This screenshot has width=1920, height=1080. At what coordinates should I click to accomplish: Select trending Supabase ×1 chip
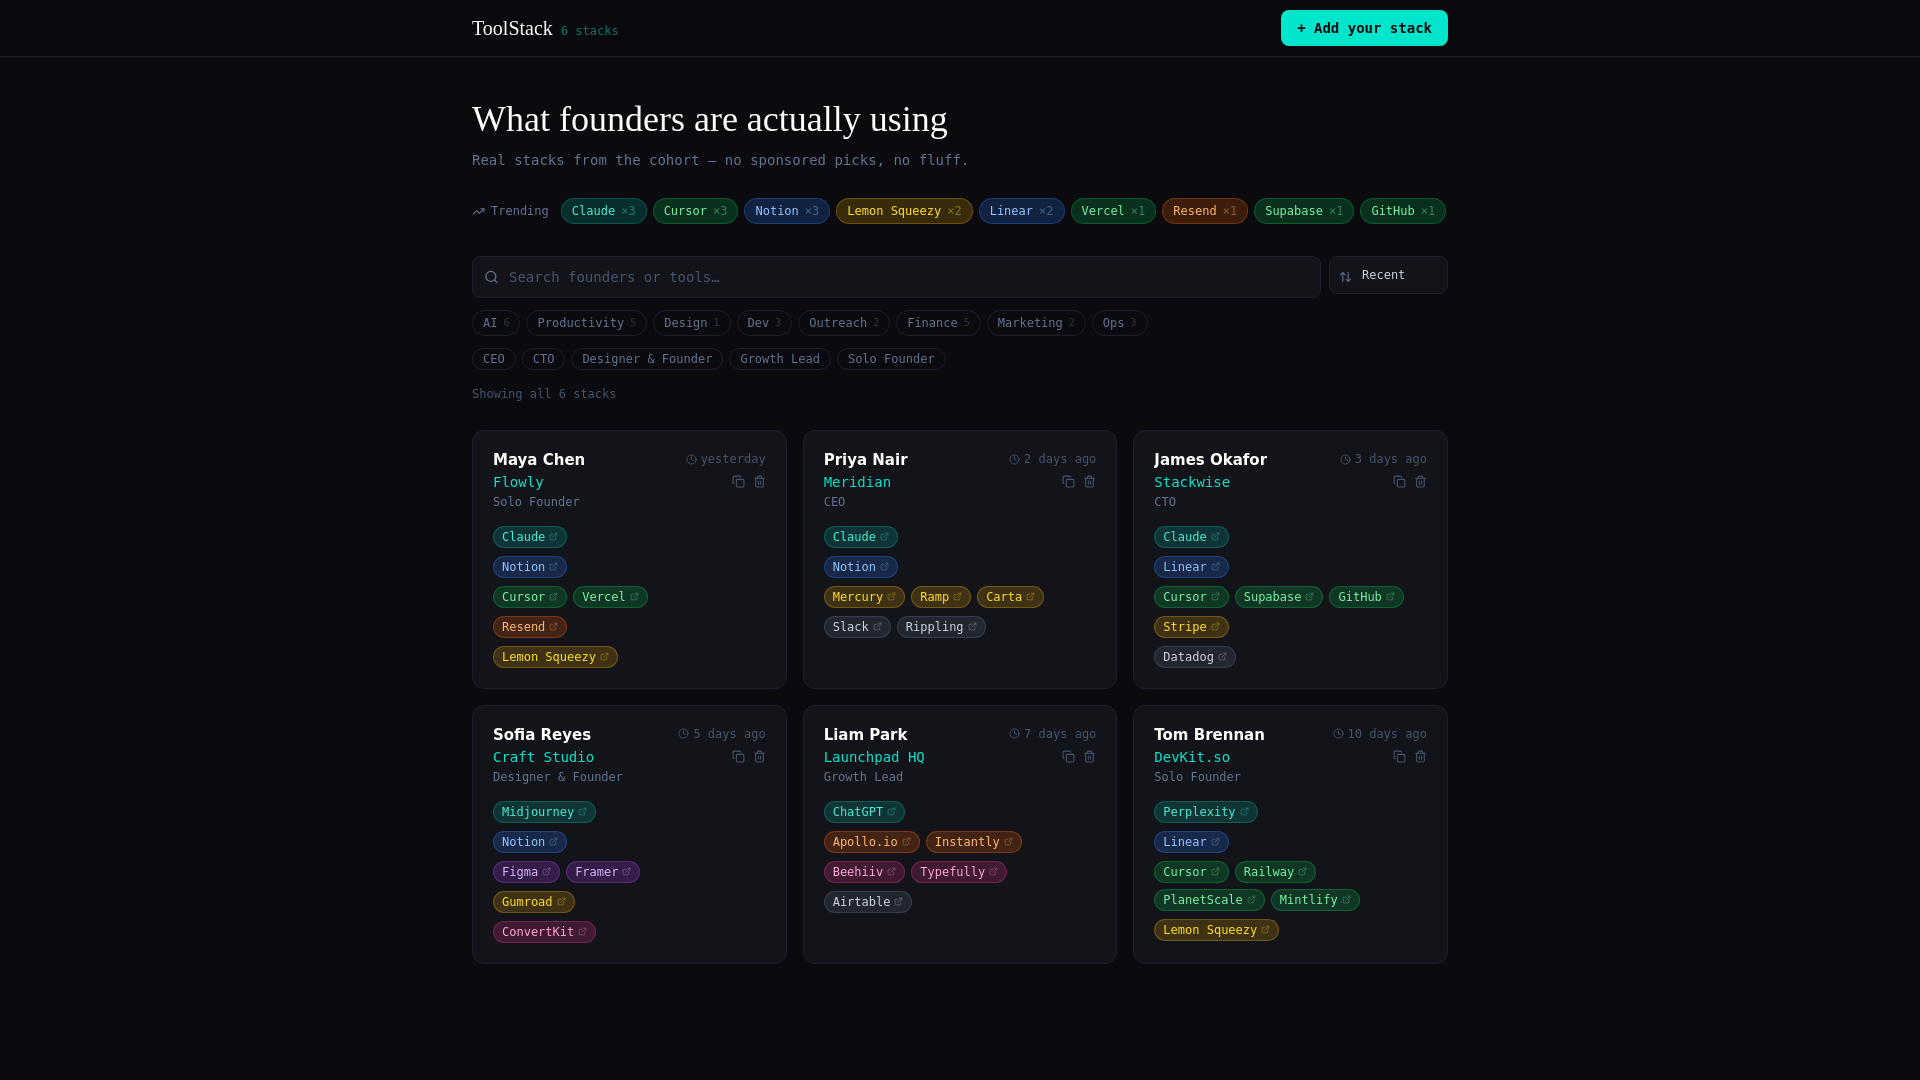coord(1304,211)
